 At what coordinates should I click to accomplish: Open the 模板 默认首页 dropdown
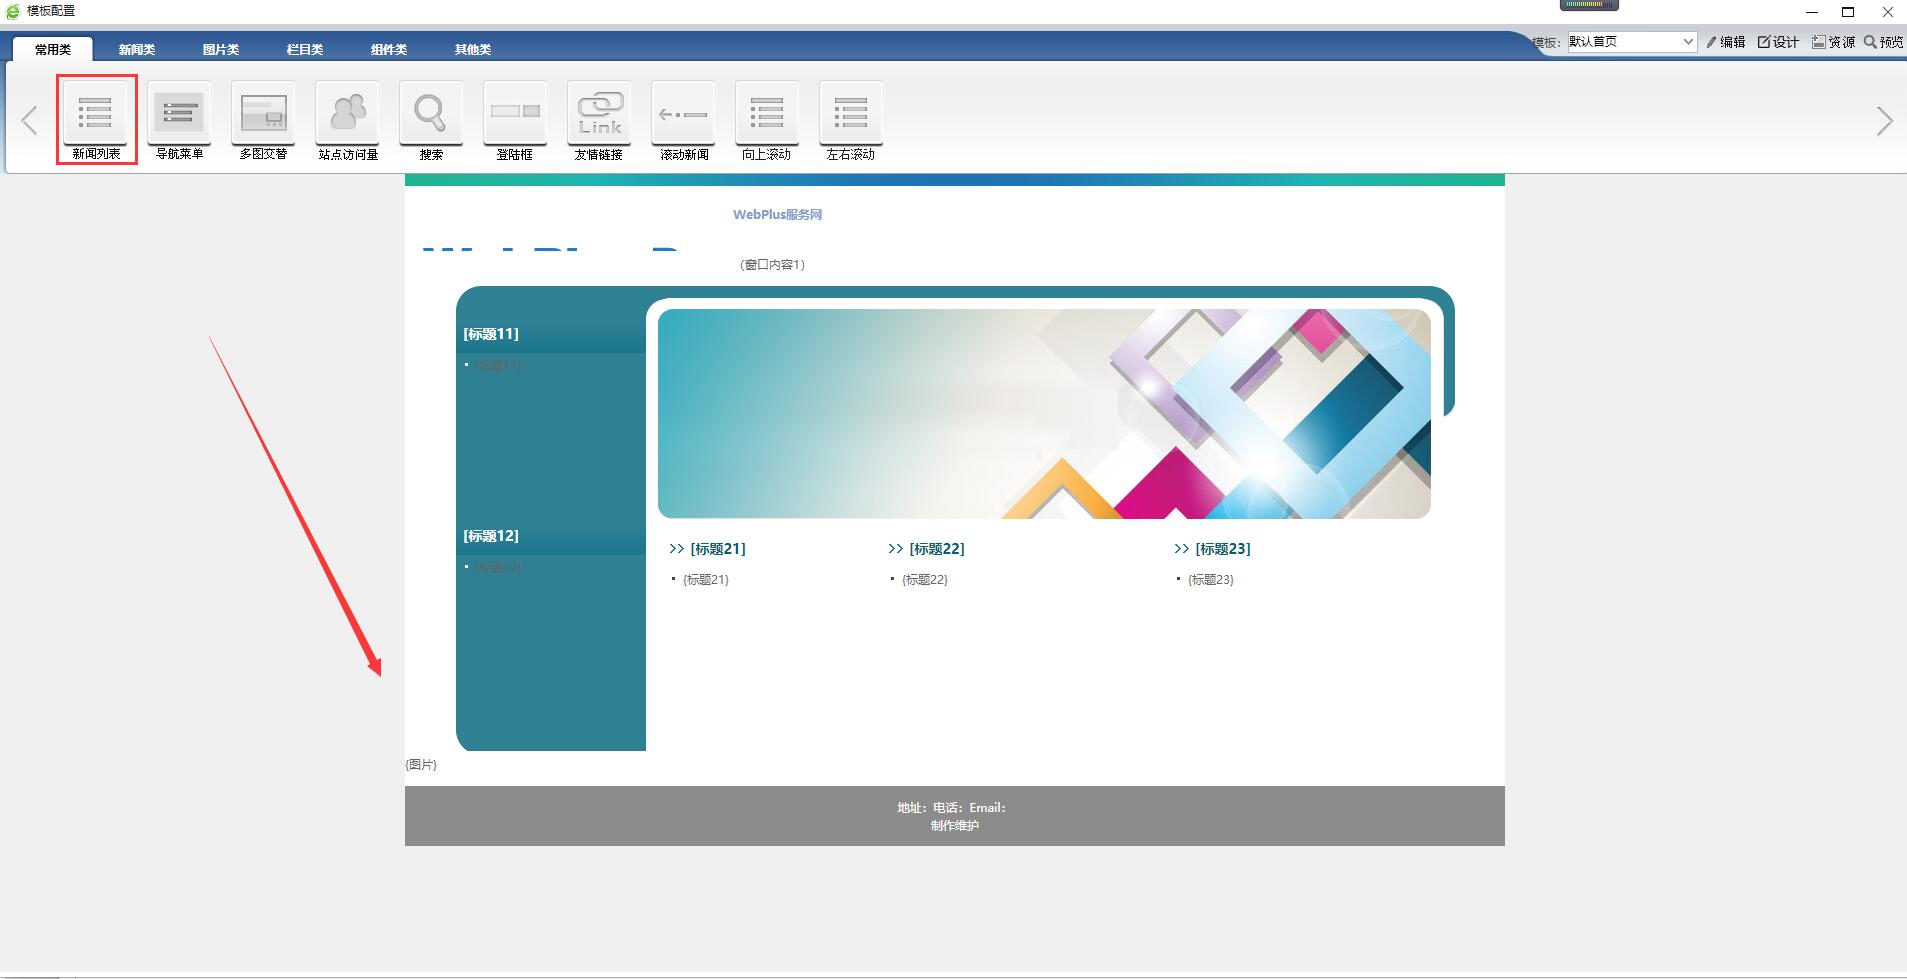pyautogui.click(x=1630, y=42)
